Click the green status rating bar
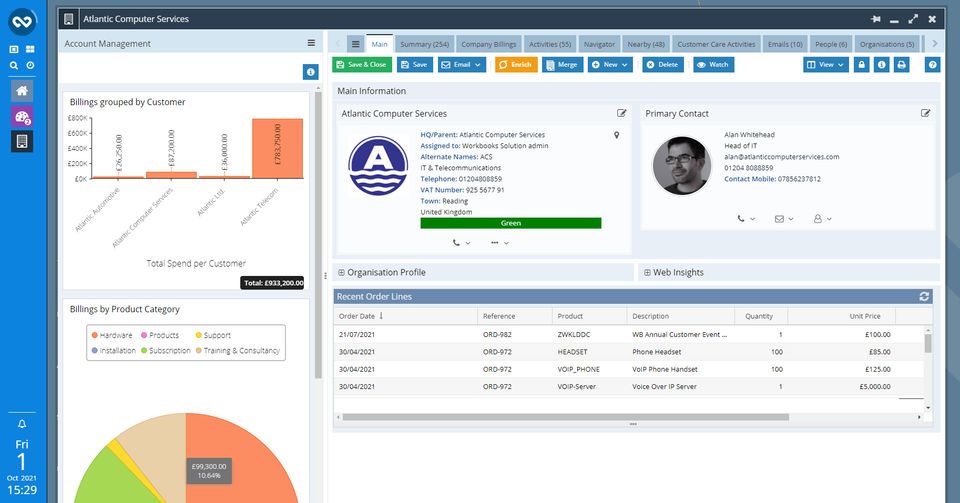The height and width of the screenshot is (503, 960). click(511, 223)
